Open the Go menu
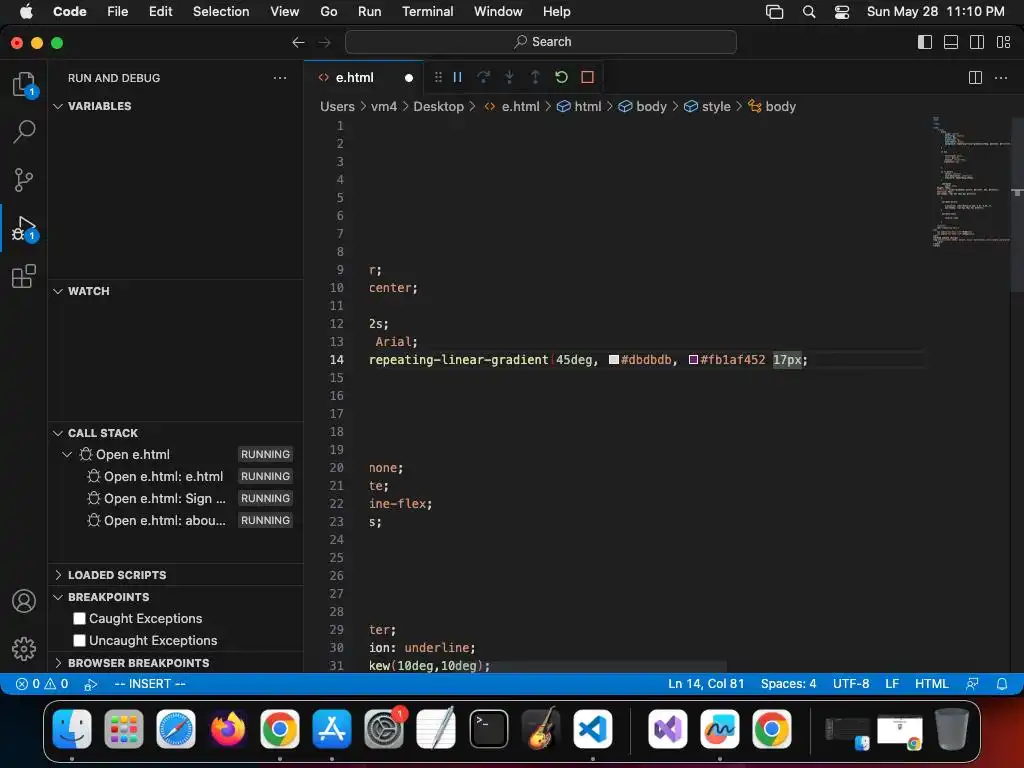Image resolution: width=1024 pixels, height=768 pixels. click(328, 12)
